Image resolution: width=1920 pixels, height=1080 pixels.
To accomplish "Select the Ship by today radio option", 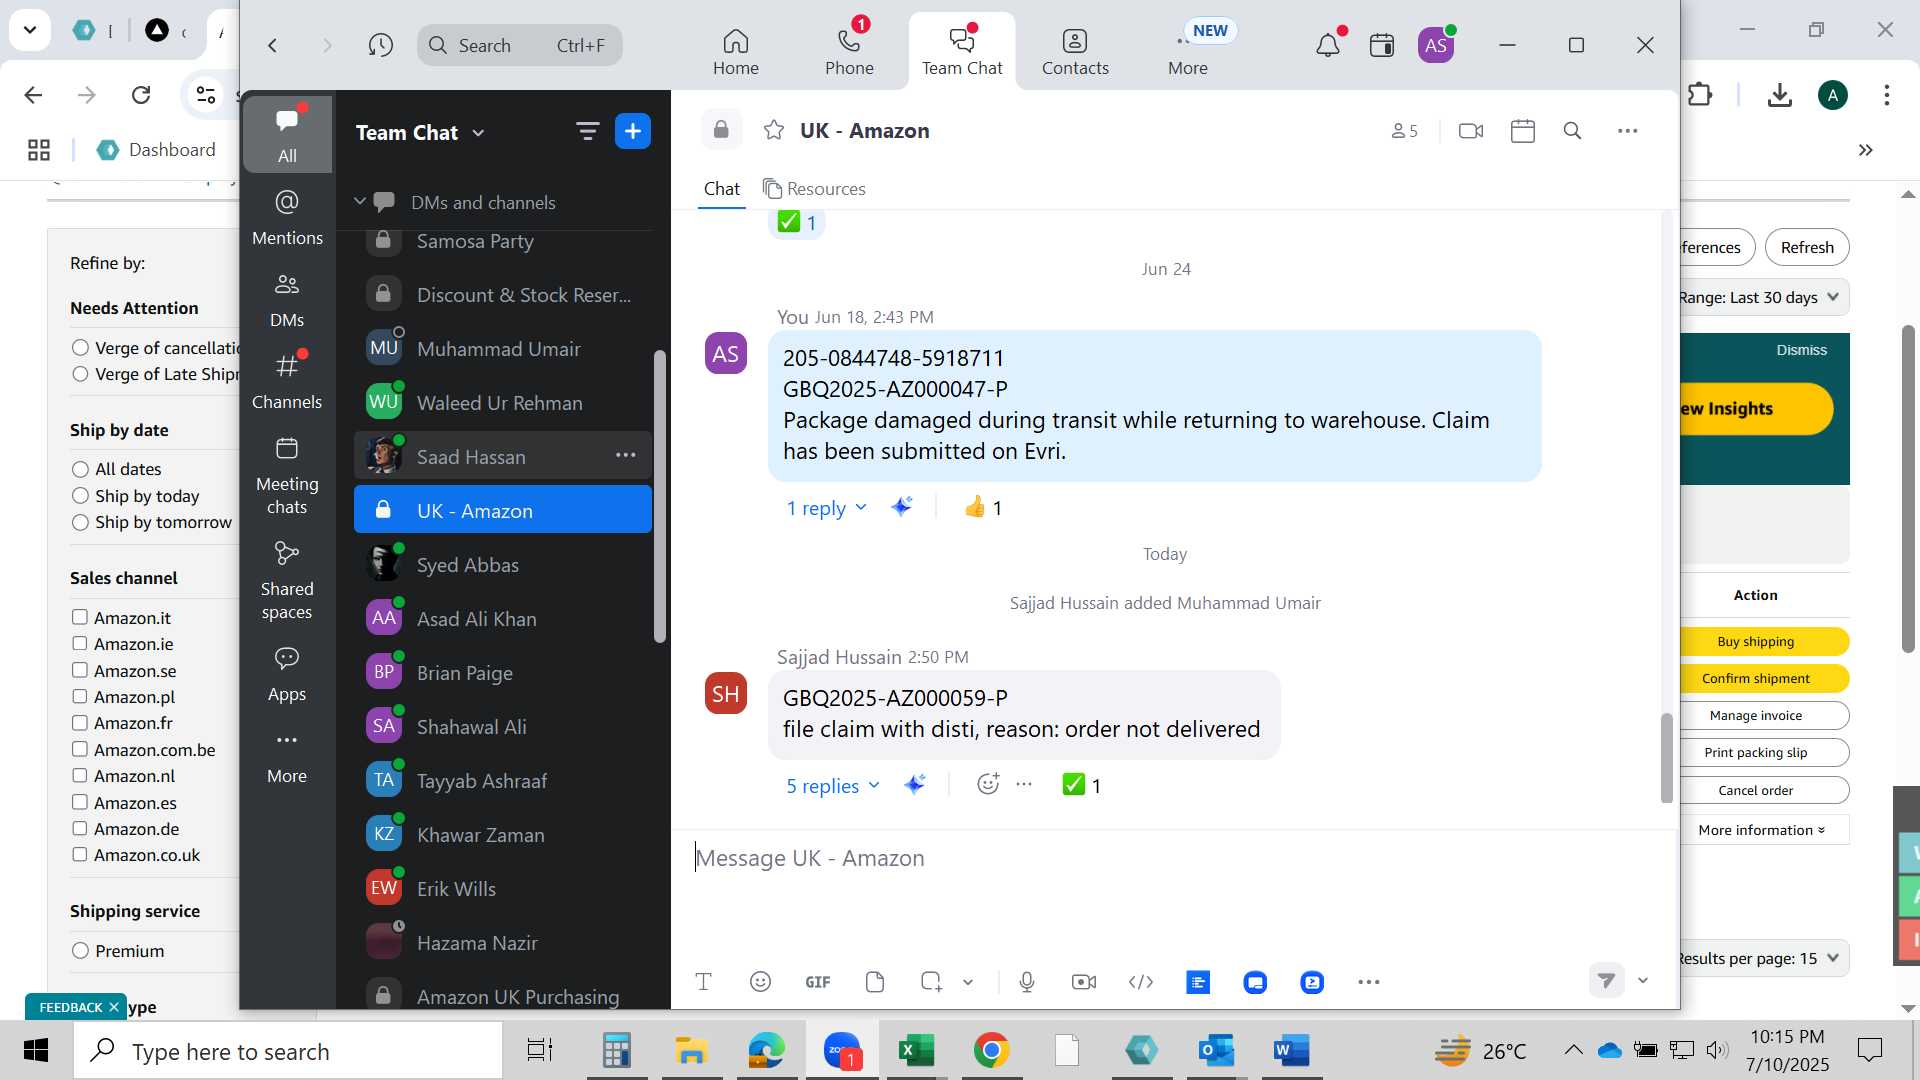I will (x=80, y=496).
